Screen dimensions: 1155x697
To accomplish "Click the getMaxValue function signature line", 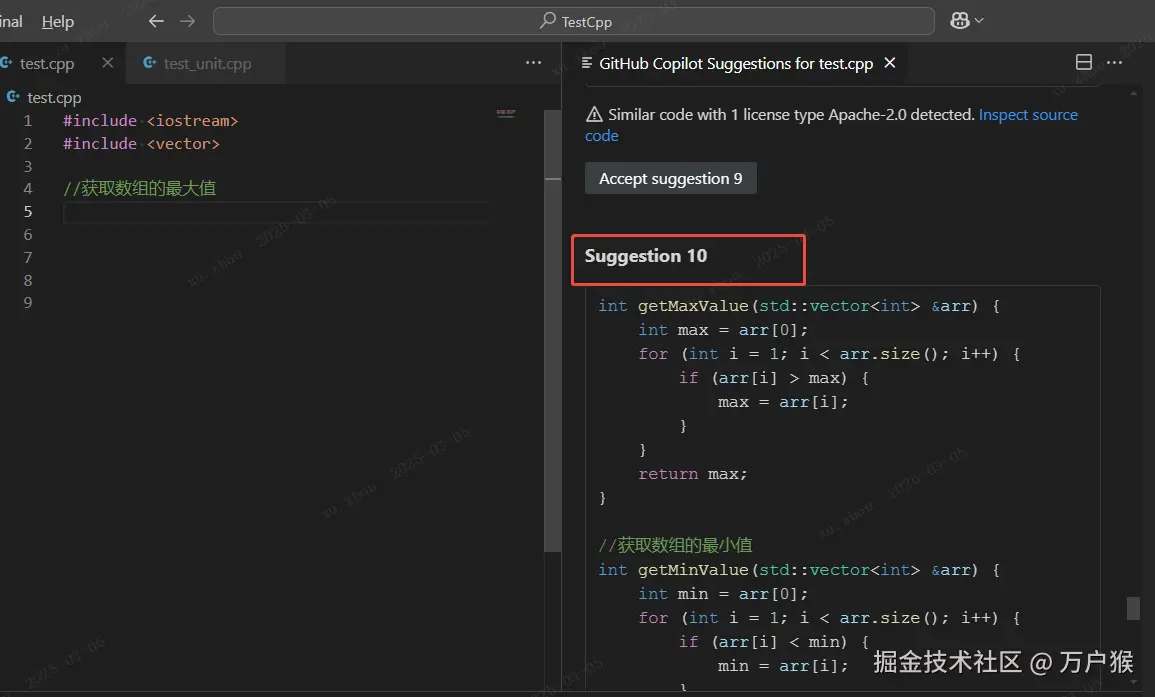I will point(798,306).
